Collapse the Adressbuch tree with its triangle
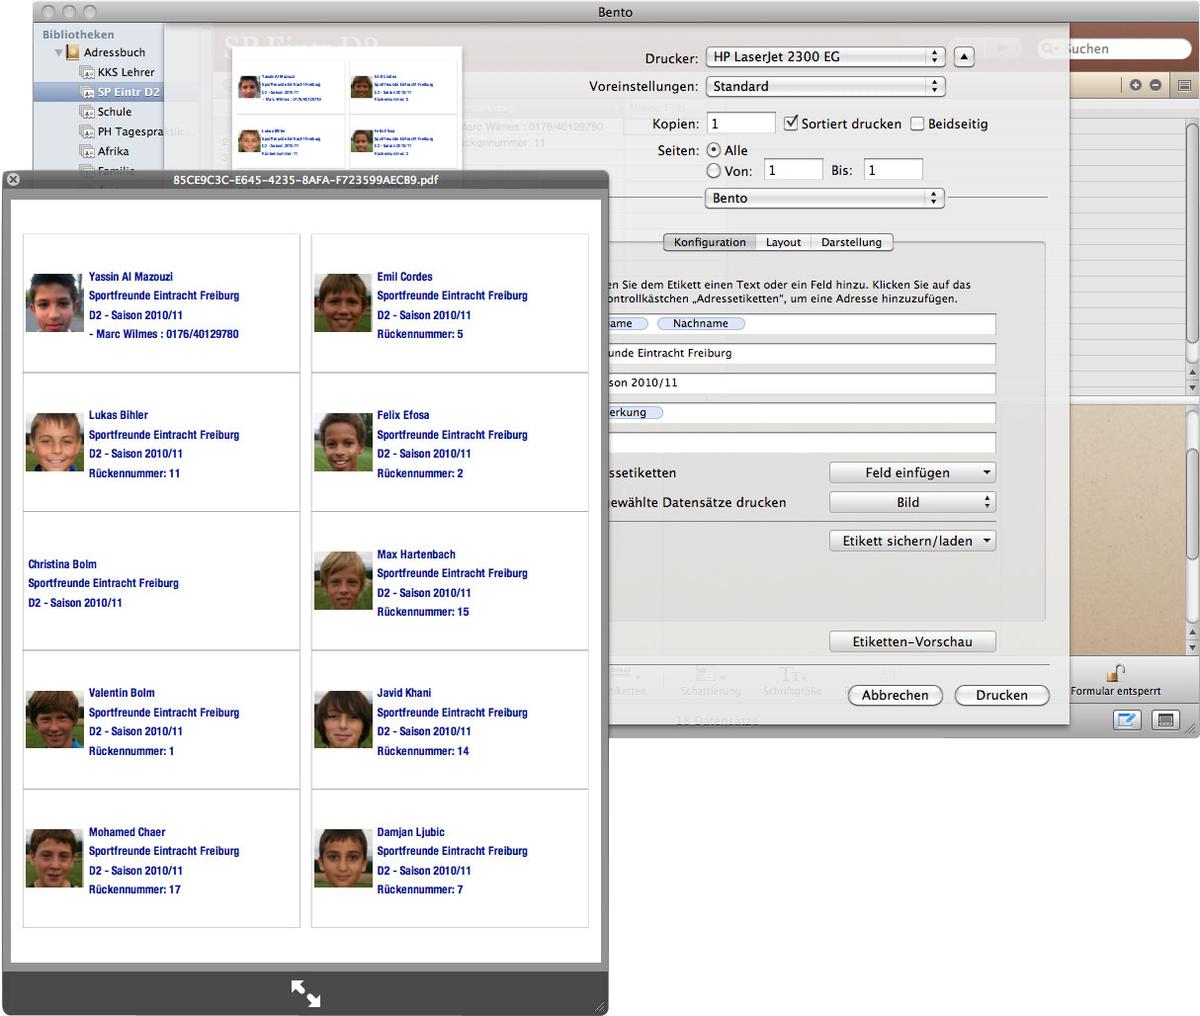This screenshot has height=1016, width=1200. pos(59,52)
